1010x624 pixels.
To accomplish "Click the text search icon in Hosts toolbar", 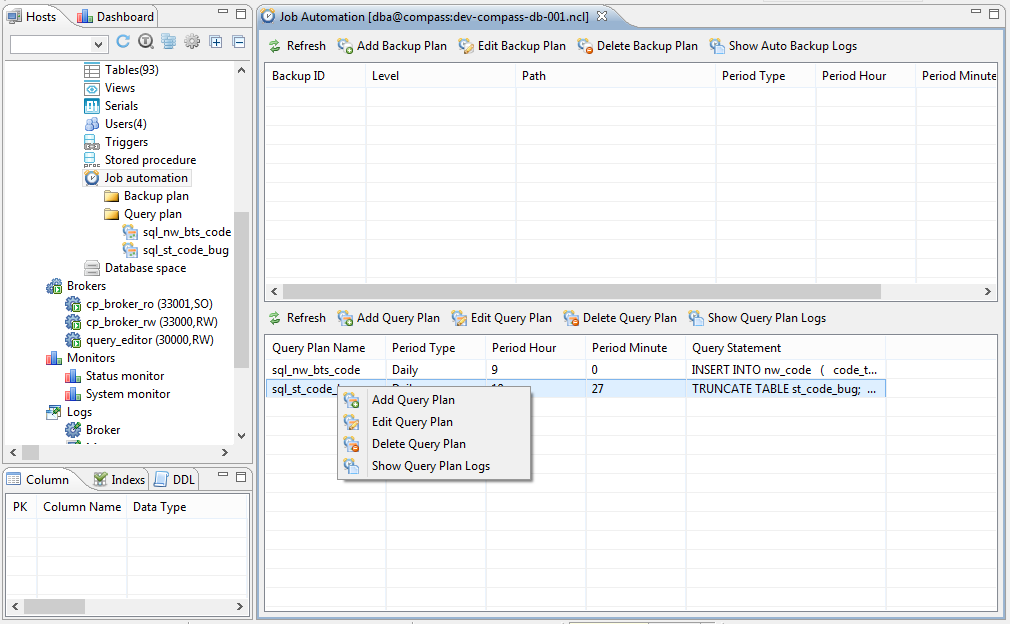I will [146, 42].
